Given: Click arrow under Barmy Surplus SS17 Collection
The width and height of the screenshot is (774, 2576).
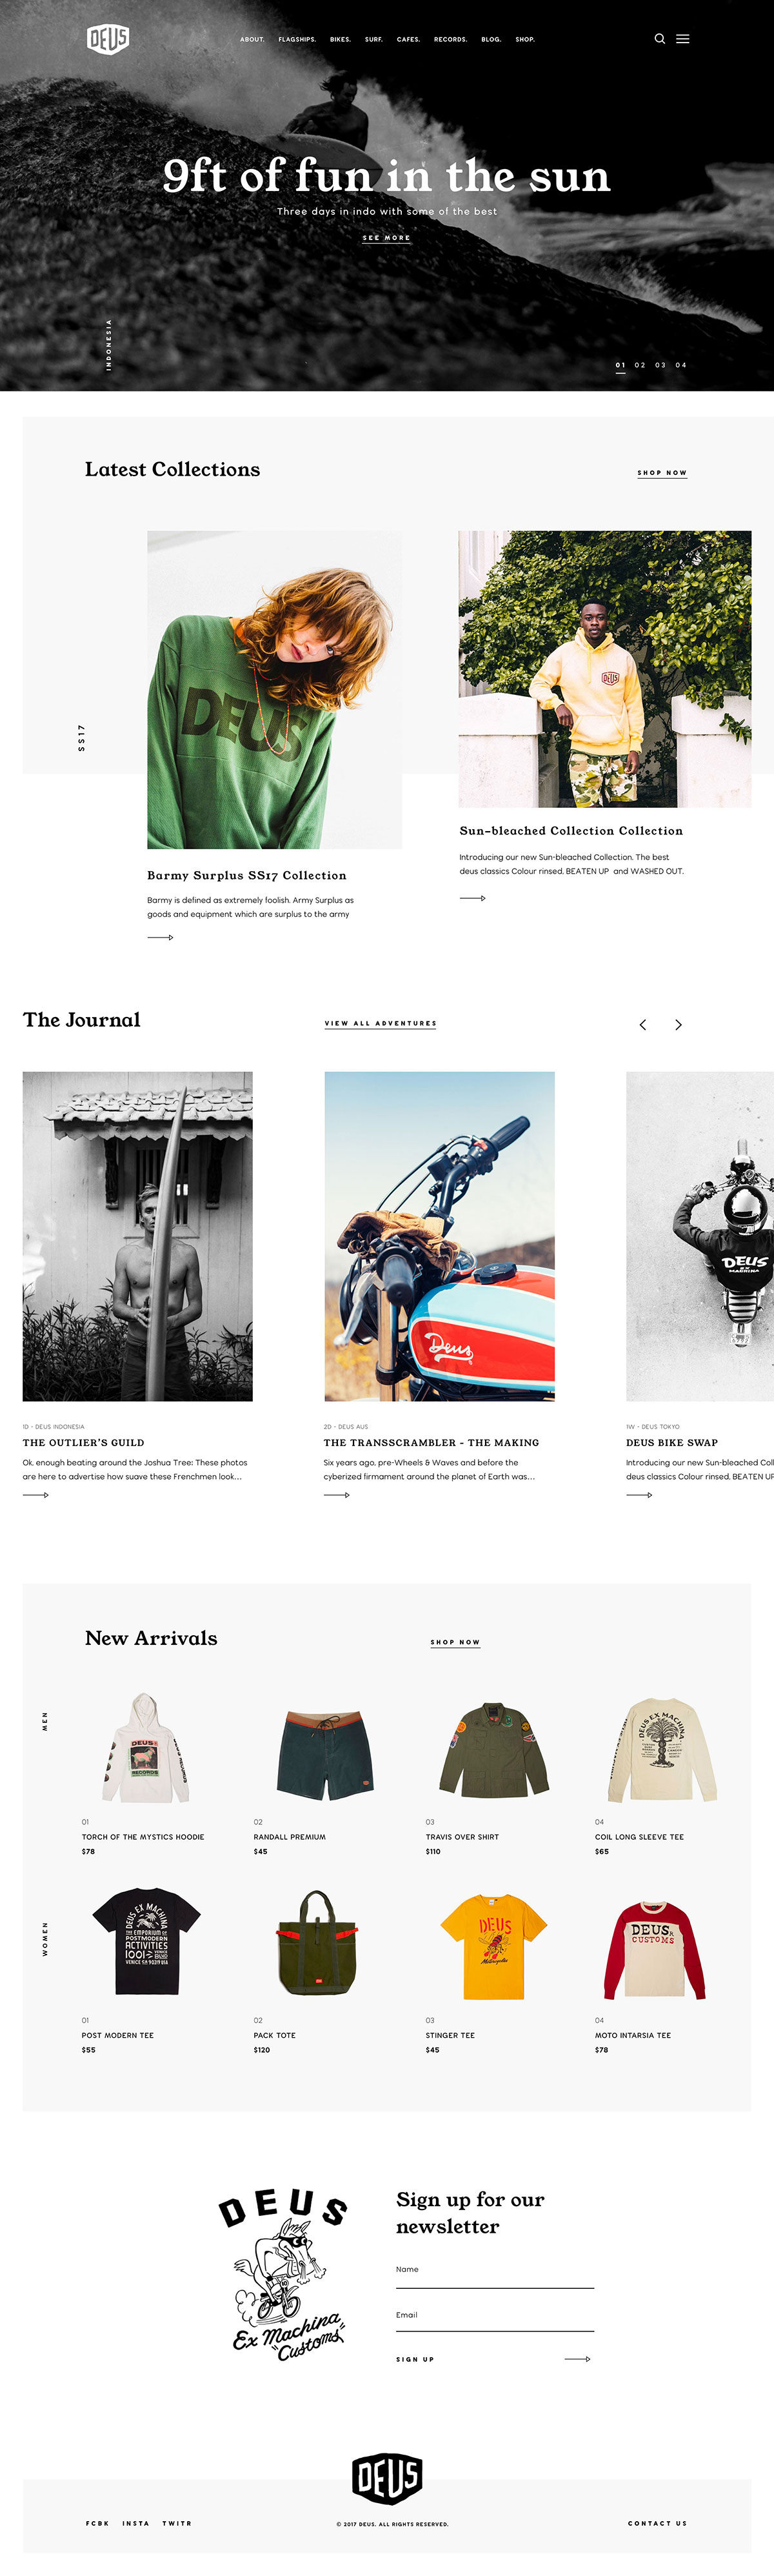Looking at the screenshot, I should [x=160, y=938].
